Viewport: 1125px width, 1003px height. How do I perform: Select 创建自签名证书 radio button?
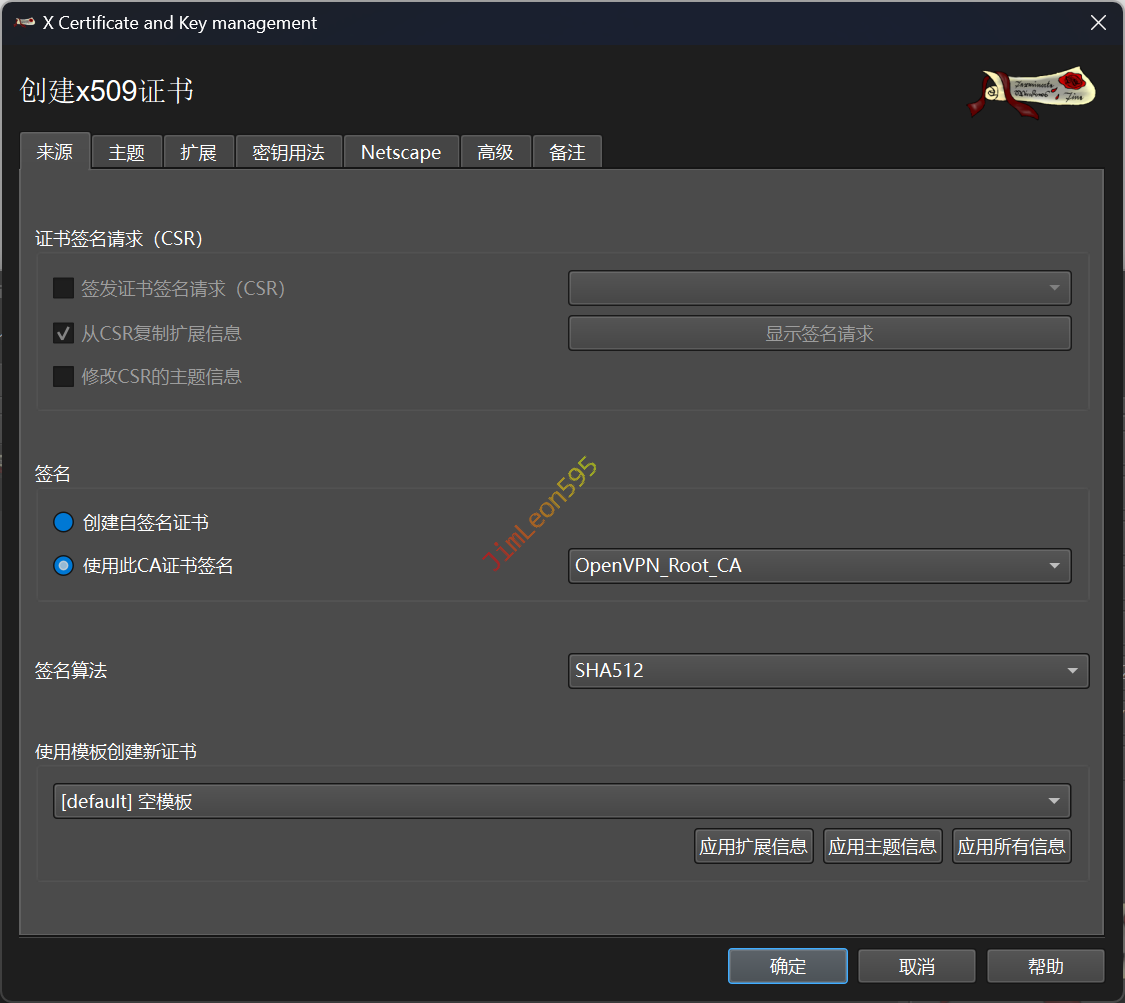coord(64,522)
